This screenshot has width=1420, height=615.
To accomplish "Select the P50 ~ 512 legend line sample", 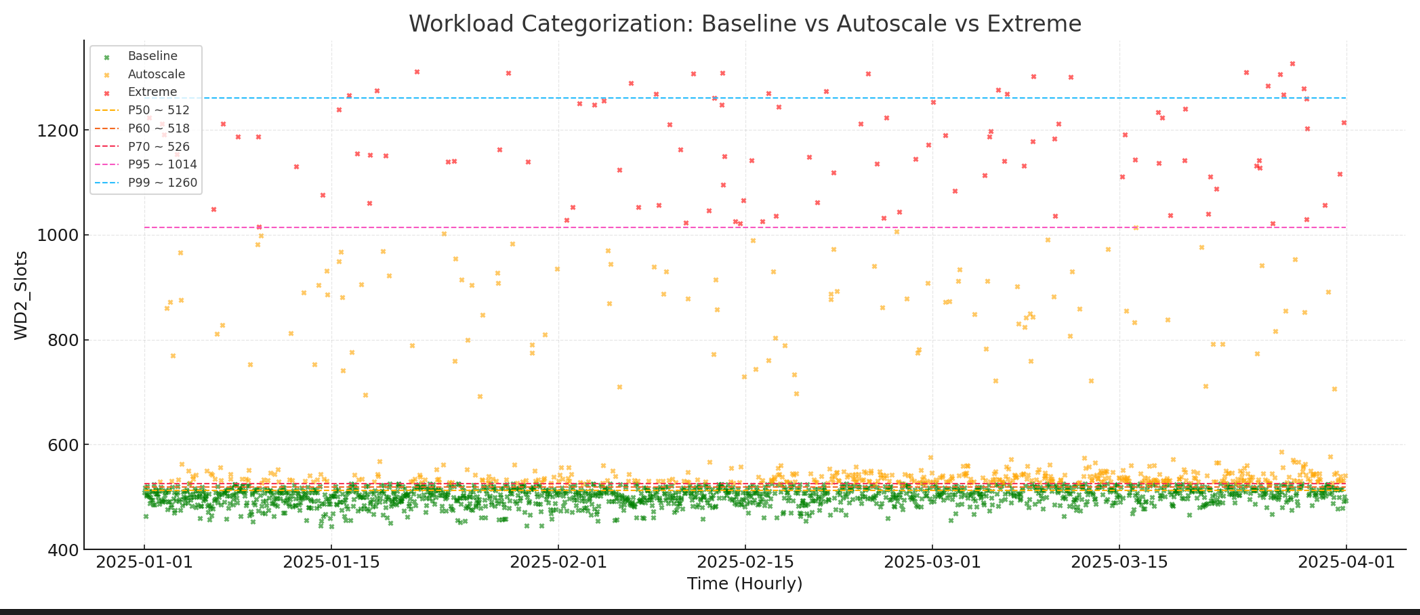I will click(107, 111).
